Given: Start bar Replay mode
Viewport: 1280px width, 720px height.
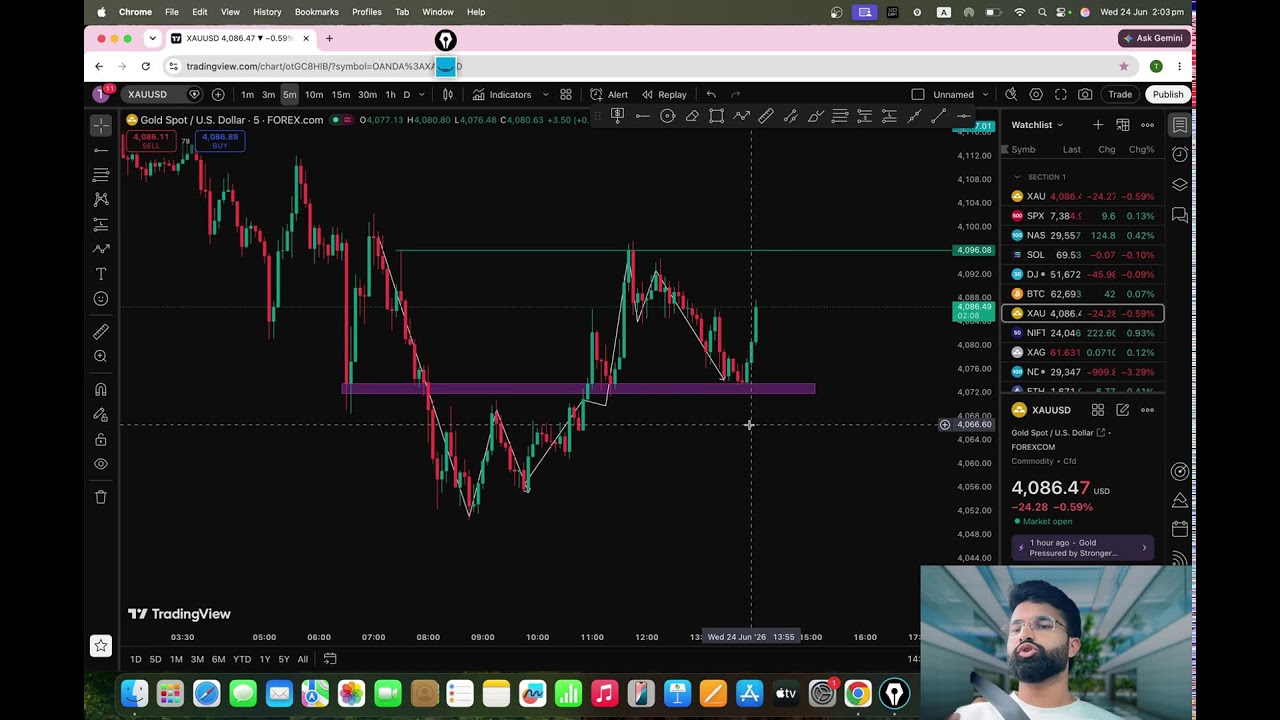Looking at the screenshot, I should (x=664, y=95).
